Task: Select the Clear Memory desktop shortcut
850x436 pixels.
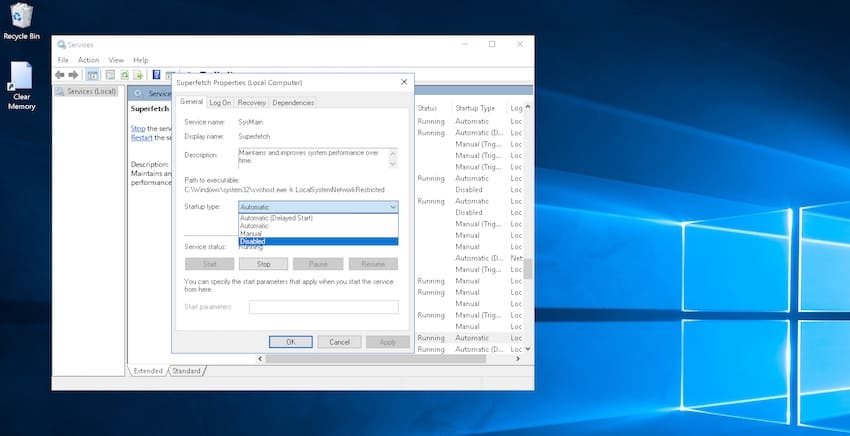Action: 21,86
